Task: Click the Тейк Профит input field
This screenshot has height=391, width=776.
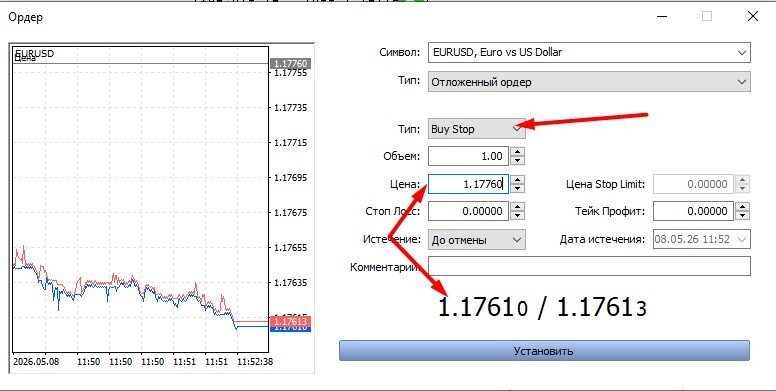Action: point(693,211)
